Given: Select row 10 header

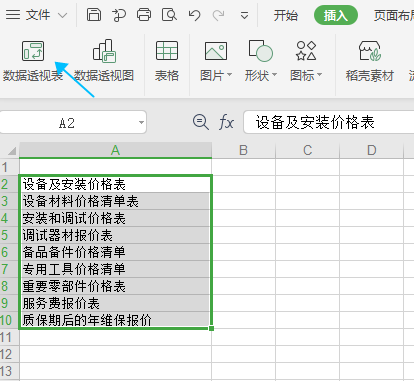Looking at the screenshot, I should pos(9,320).
